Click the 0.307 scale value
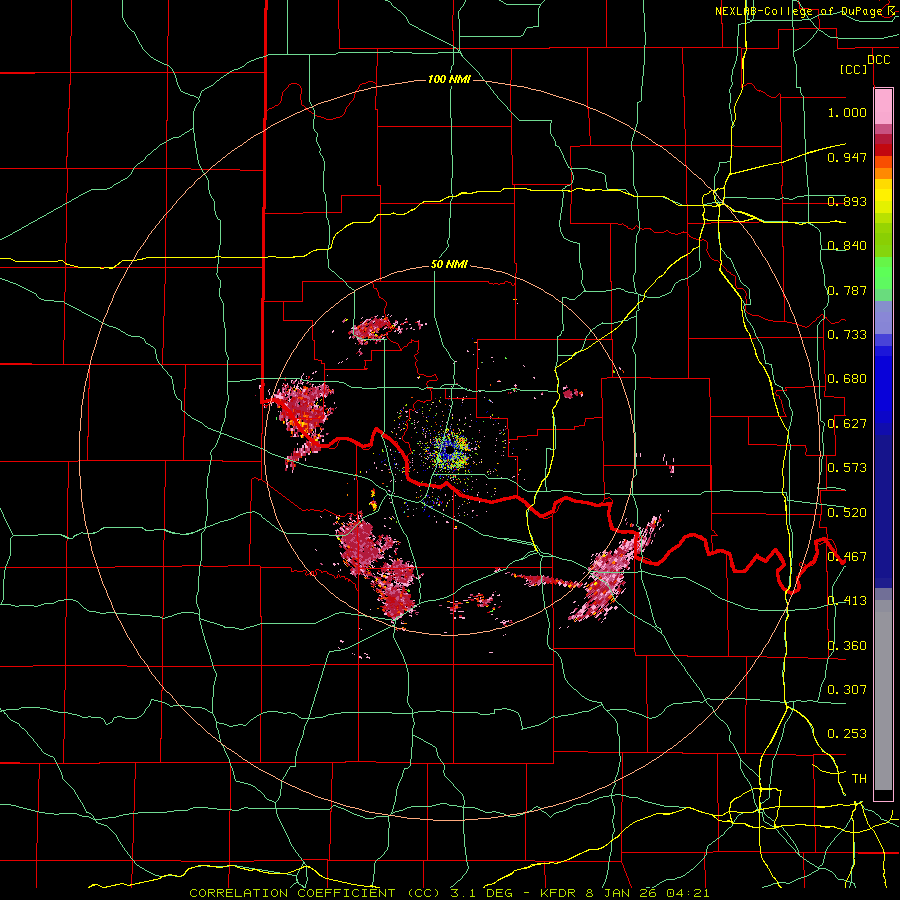 (847, 690)
